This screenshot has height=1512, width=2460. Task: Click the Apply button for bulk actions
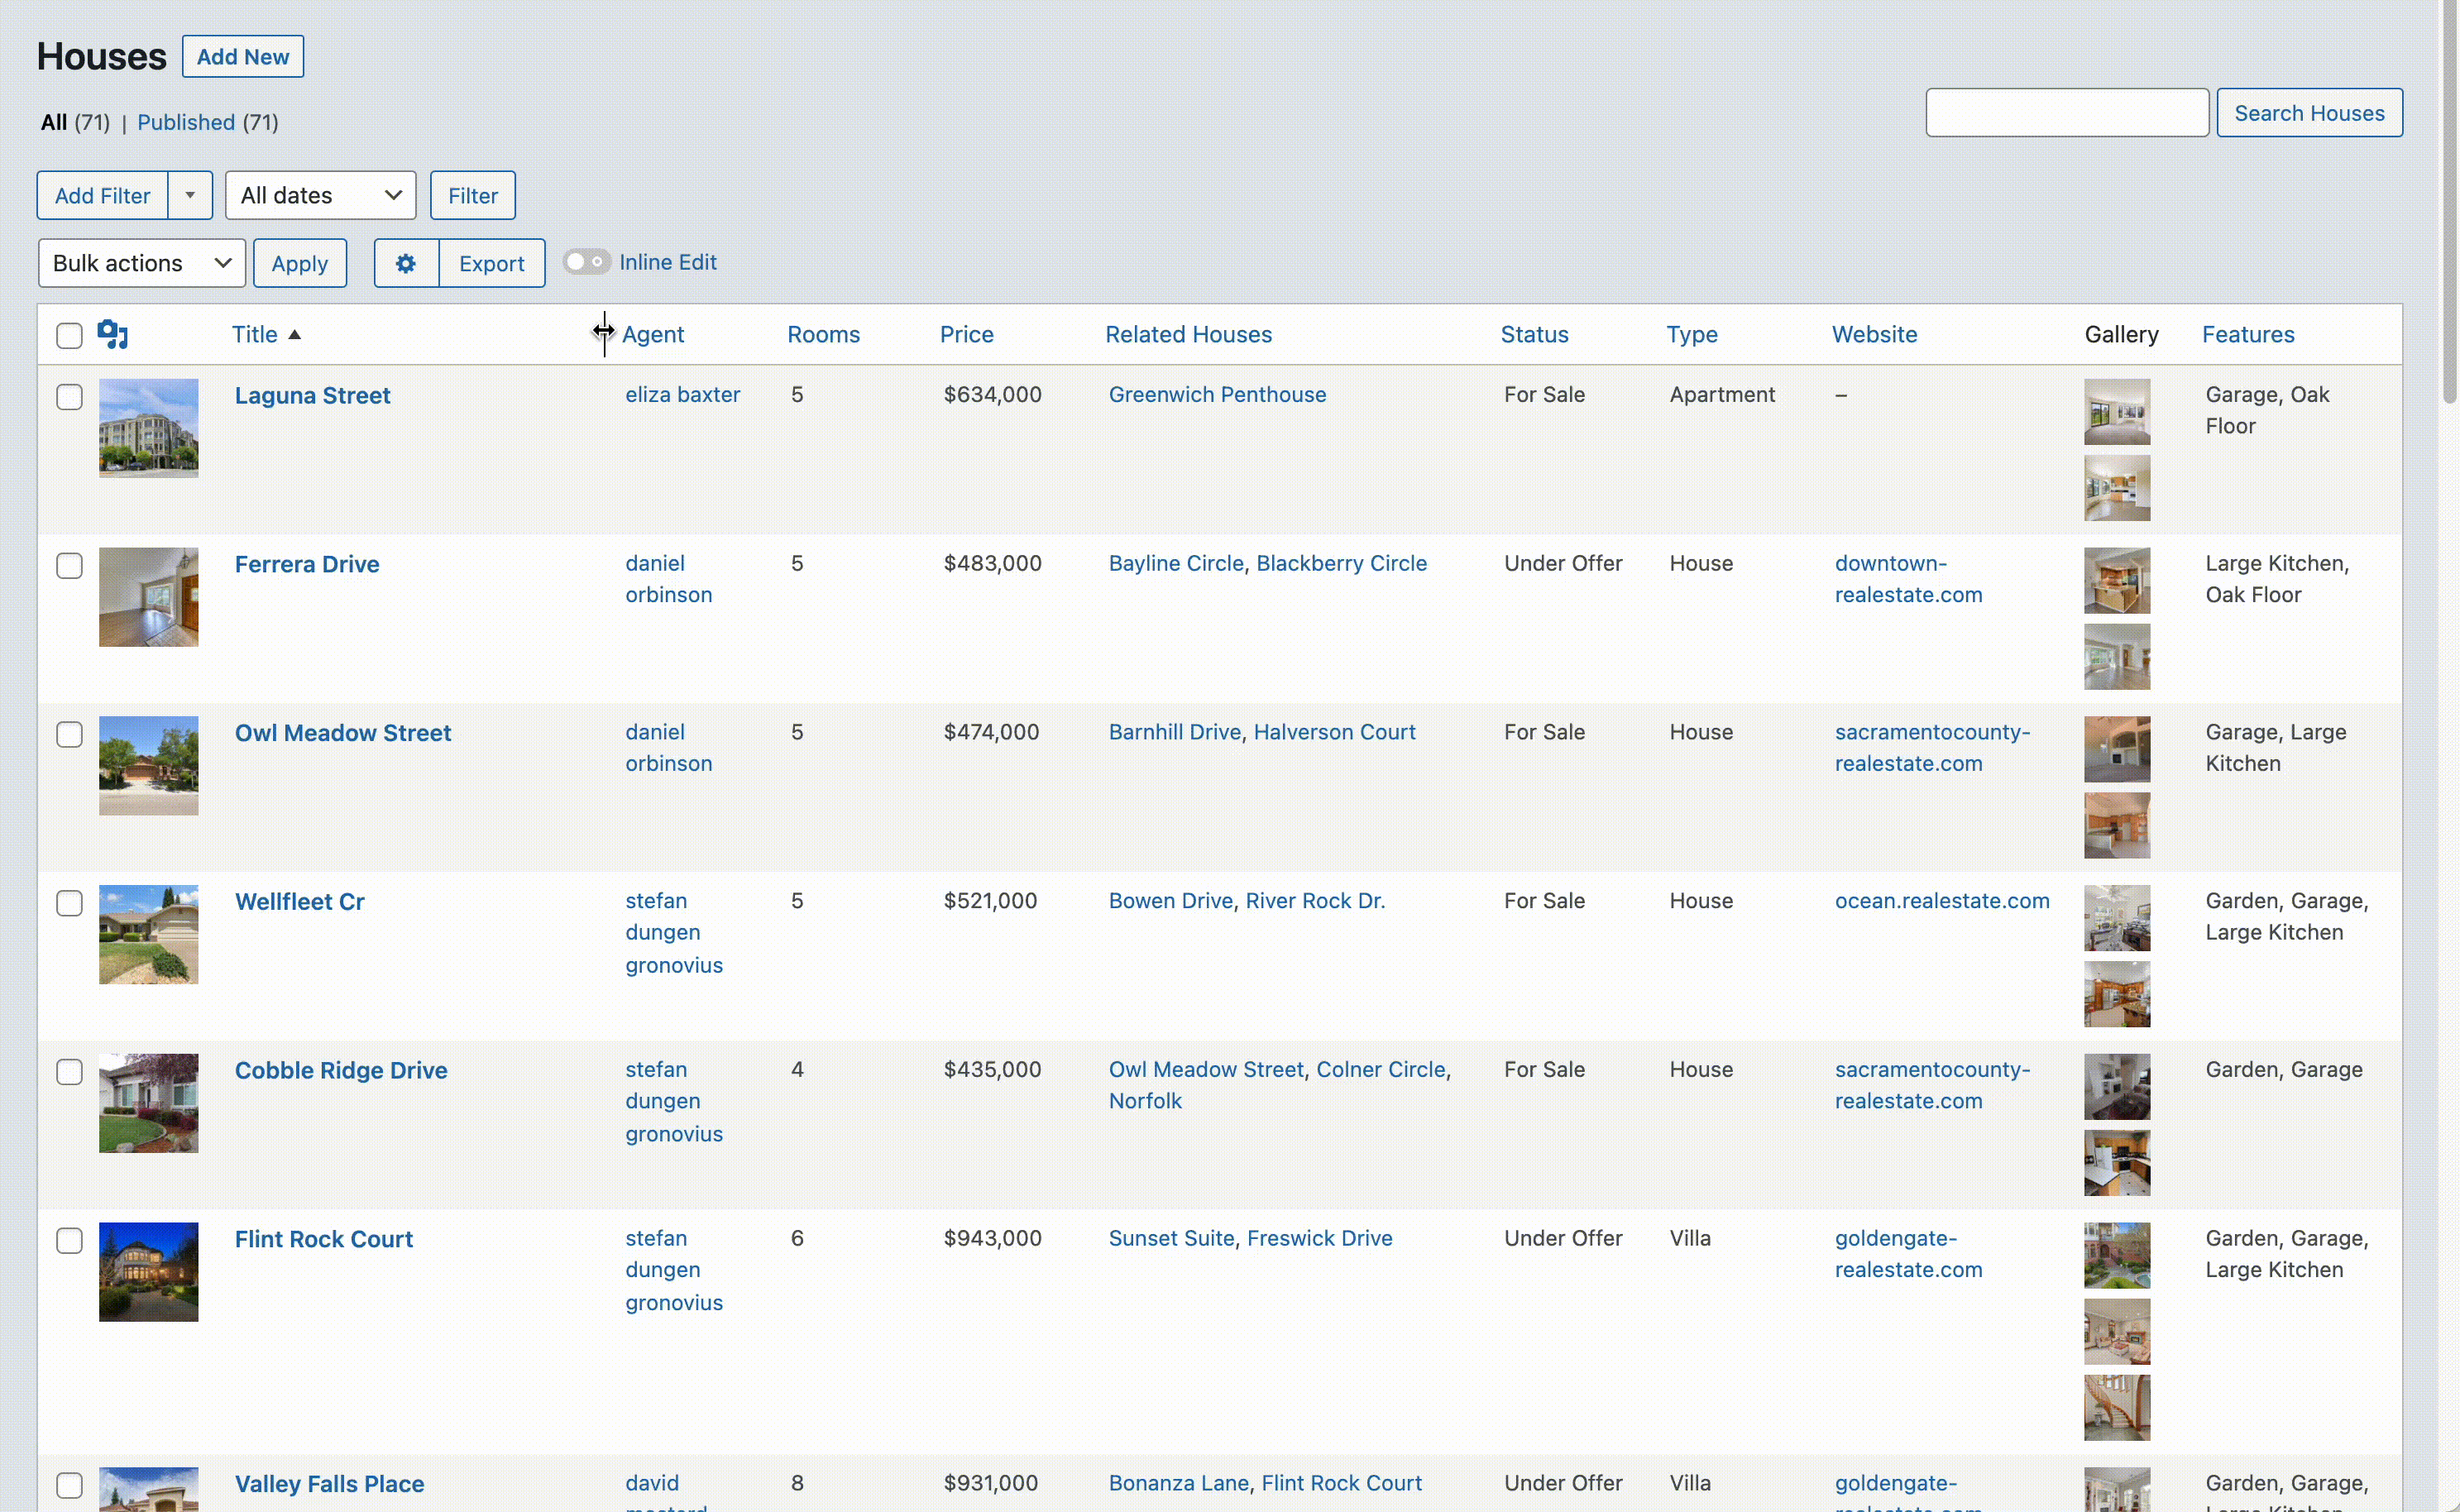[299, 261]
